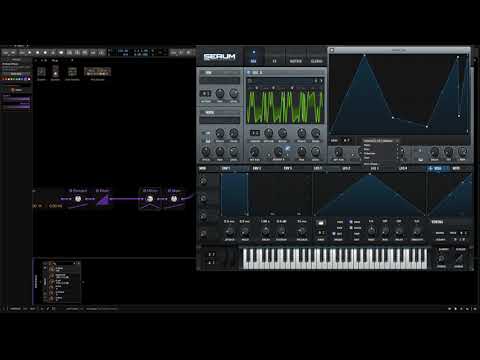Click the OSC A PAN knob
480x360 pixels.
[x=301, y=152]
